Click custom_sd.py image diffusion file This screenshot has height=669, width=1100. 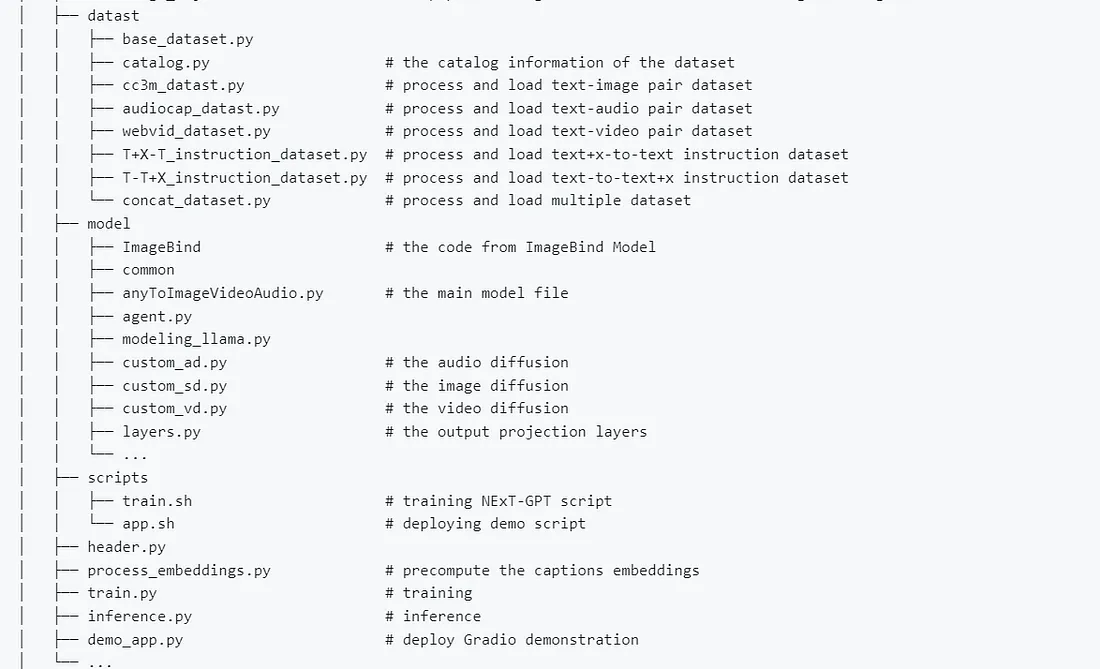click(x=175, y=386)
